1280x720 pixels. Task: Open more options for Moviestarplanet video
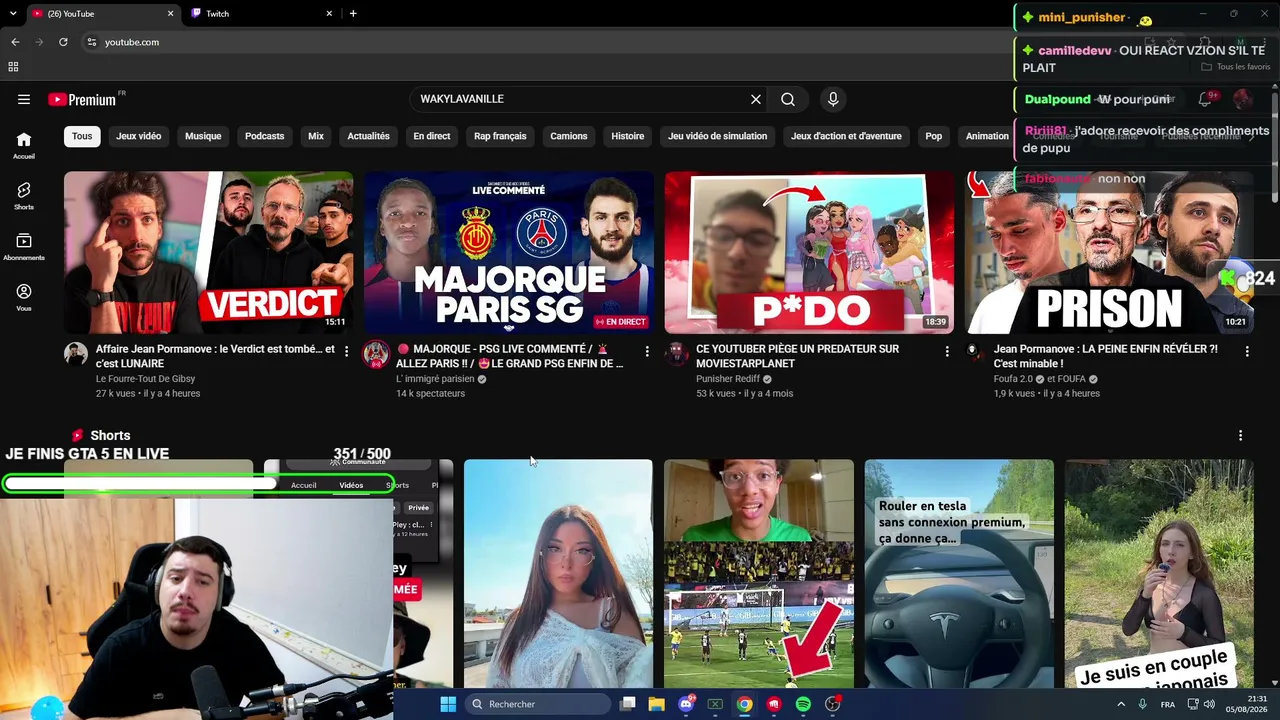[947, 352]
